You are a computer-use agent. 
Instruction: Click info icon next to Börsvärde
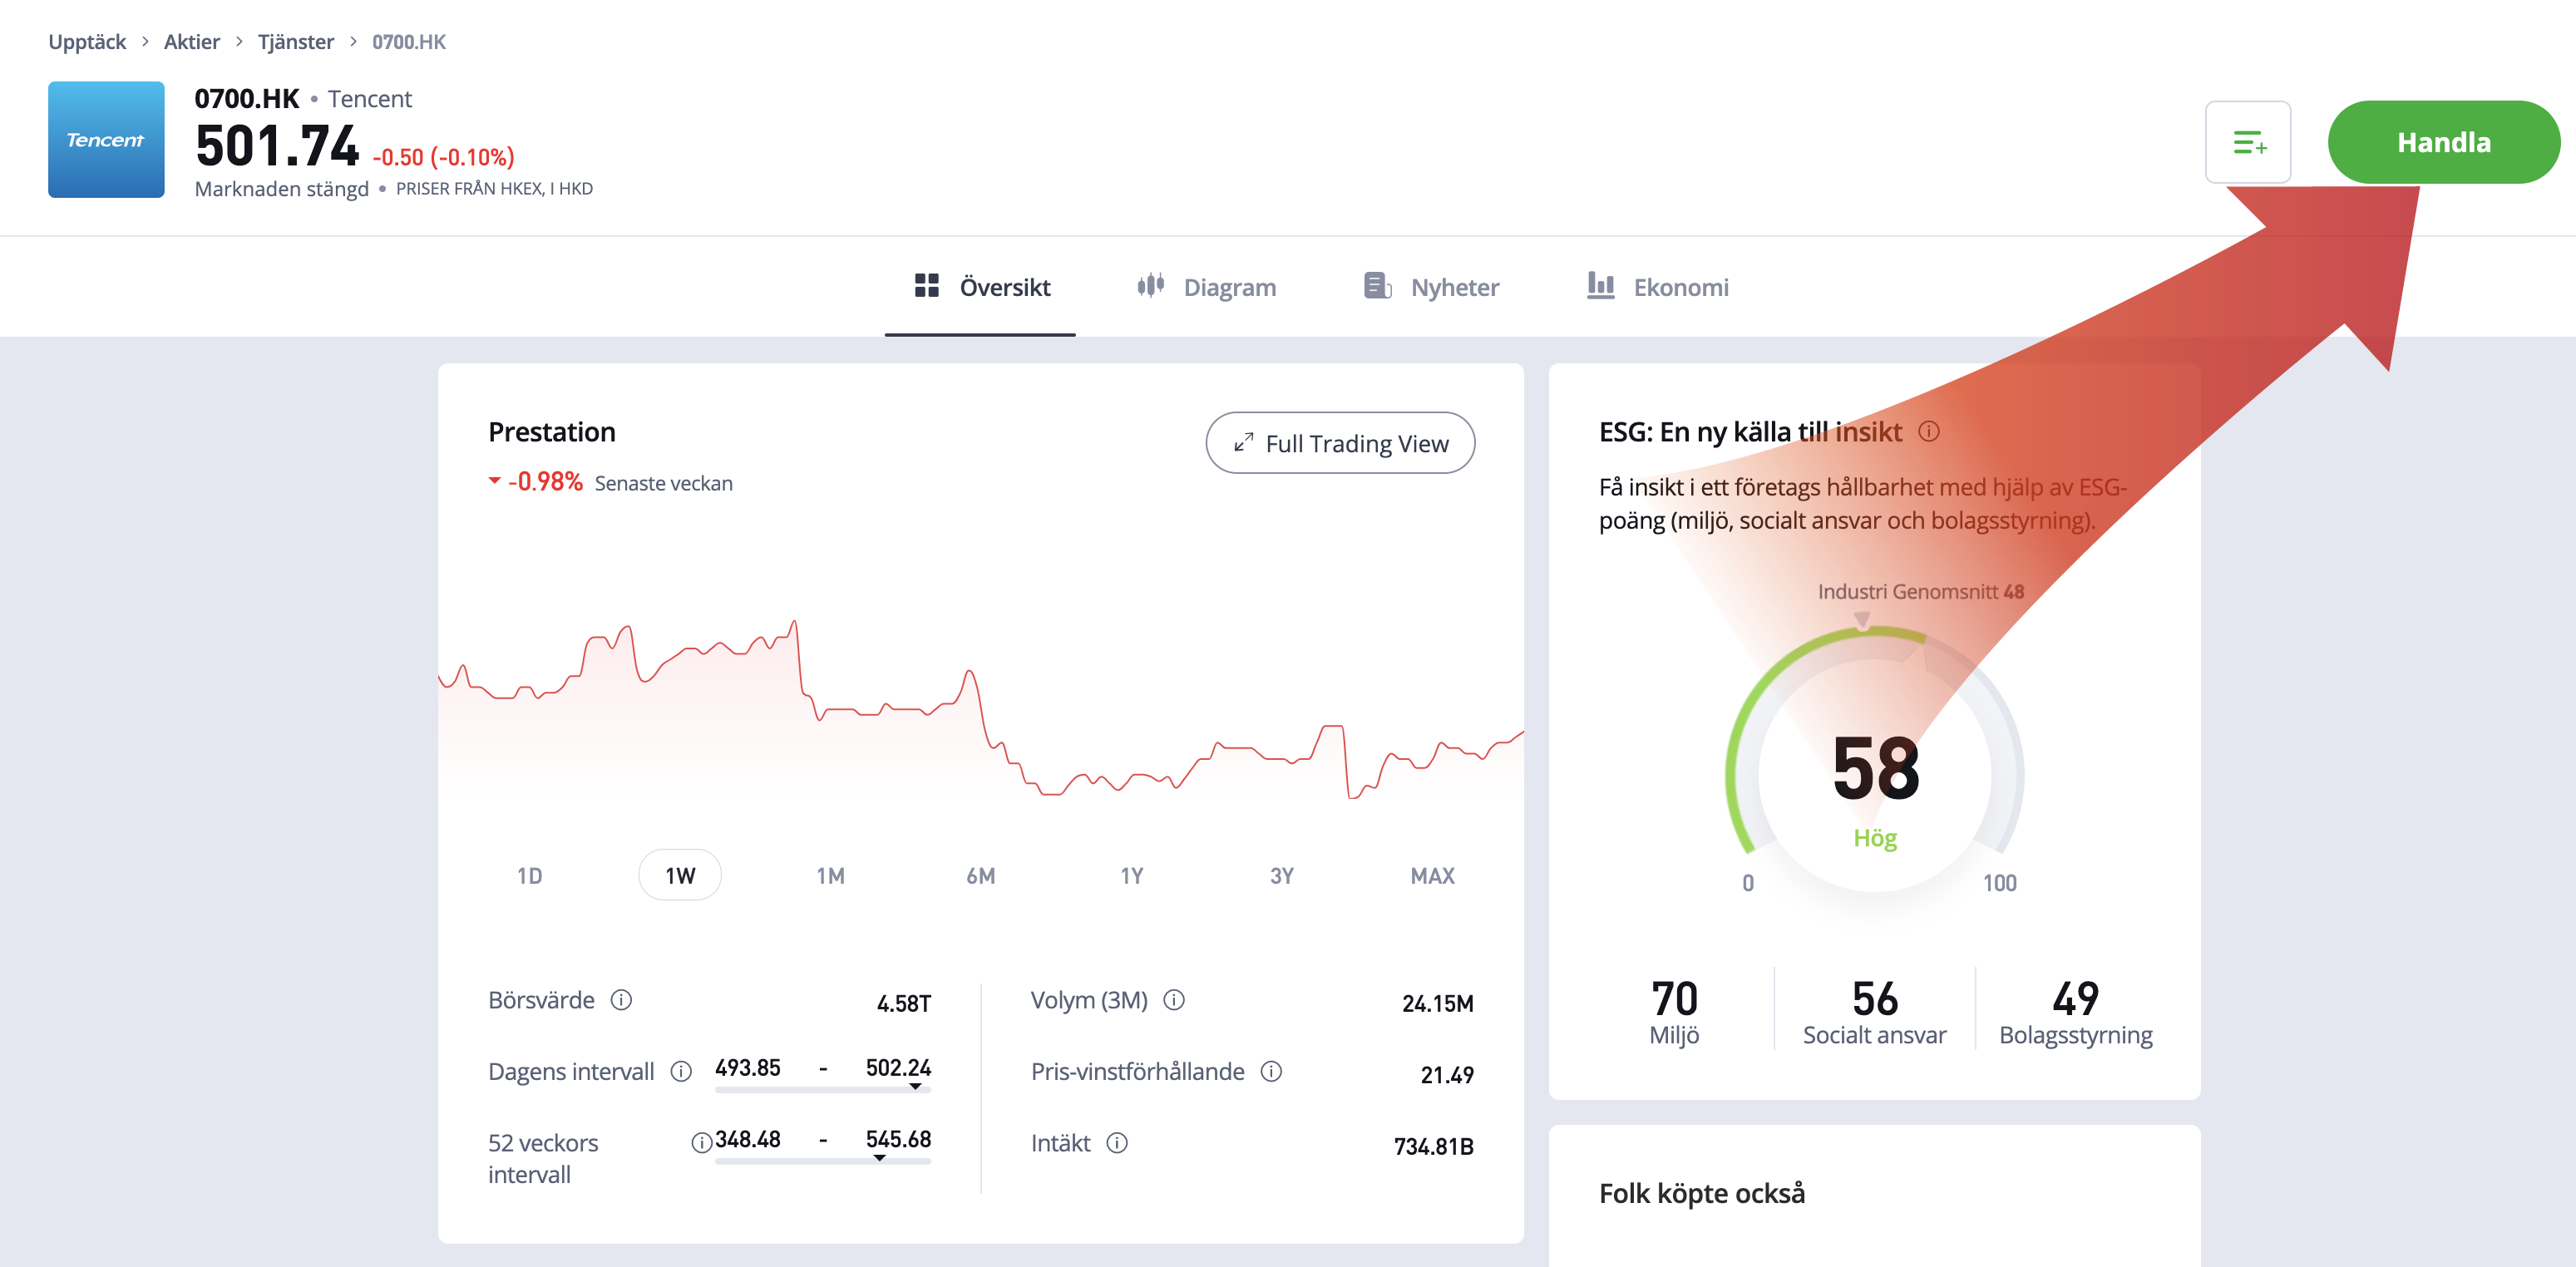tap(621, 1000)
